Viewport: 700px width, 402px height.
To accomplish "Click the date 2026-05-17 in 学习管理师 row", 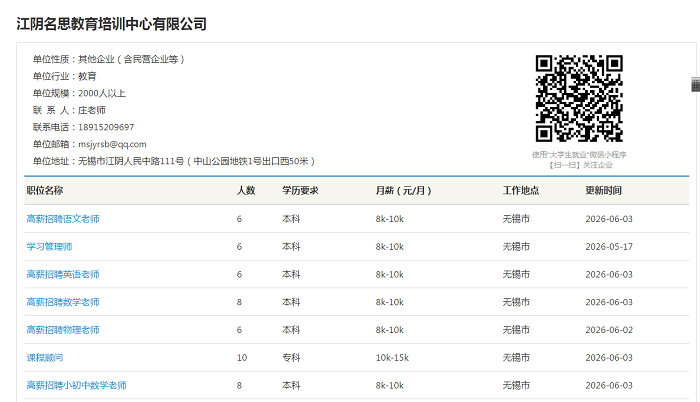I will (x=609, y=247).
